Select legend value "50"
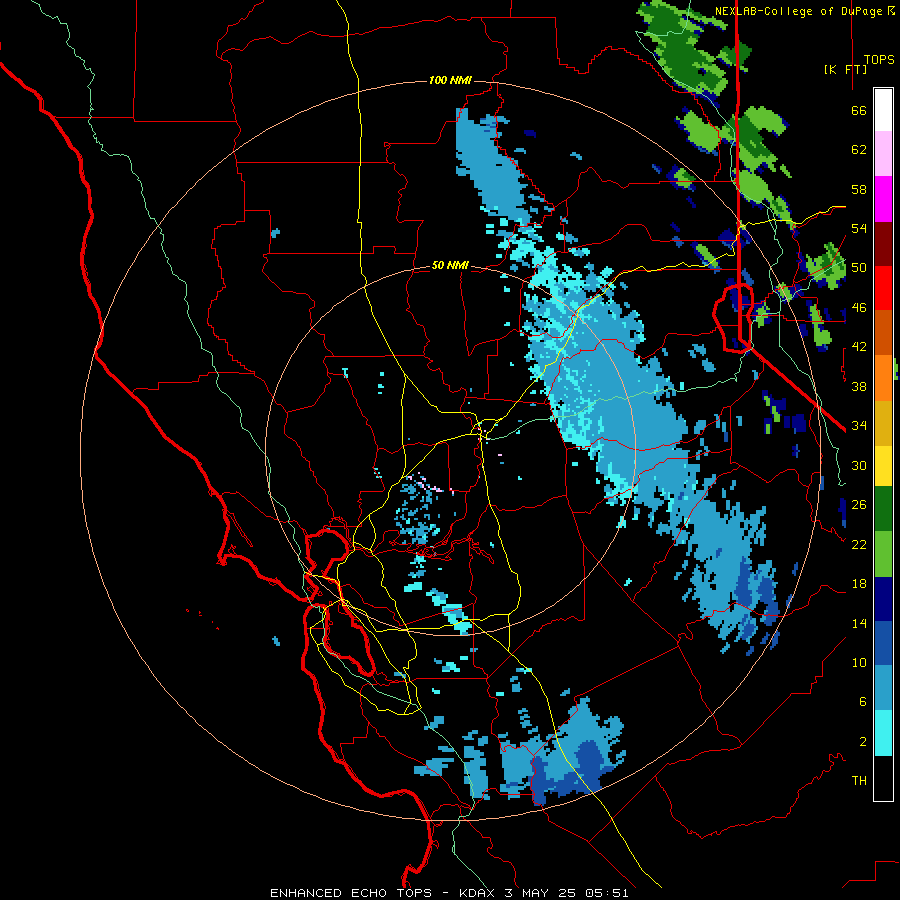Screen dimensions: 900x900 point(859,268)
